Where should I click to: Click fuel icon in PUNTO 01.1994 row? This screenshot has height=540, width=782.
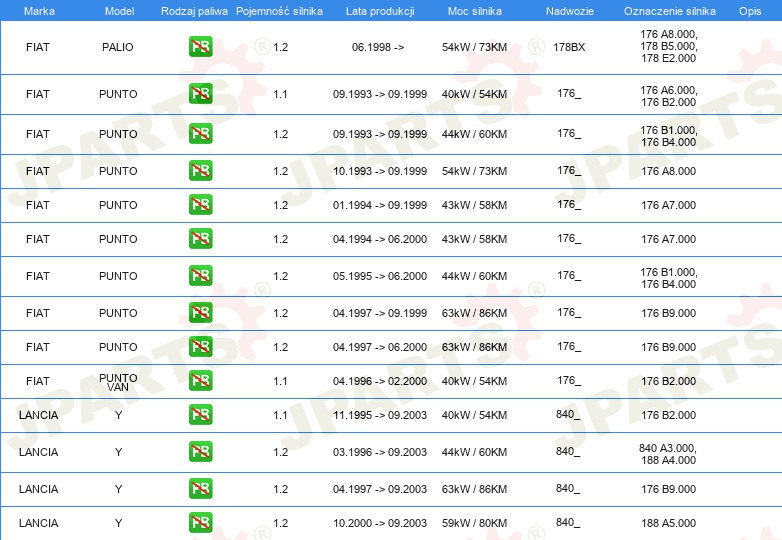(200, 204)
